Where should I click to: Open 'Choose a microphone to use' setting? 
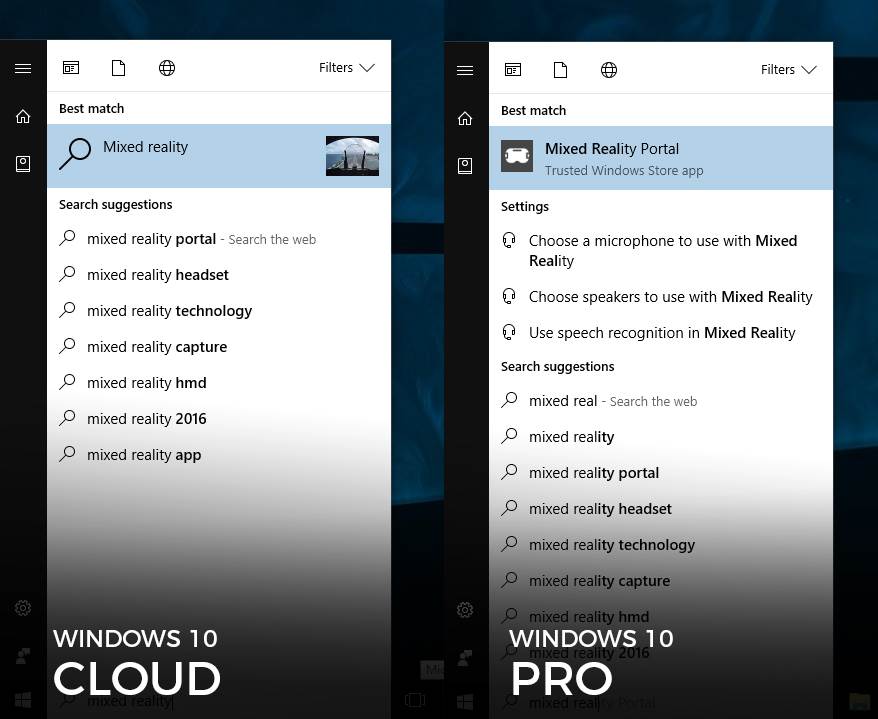(662, 250)
